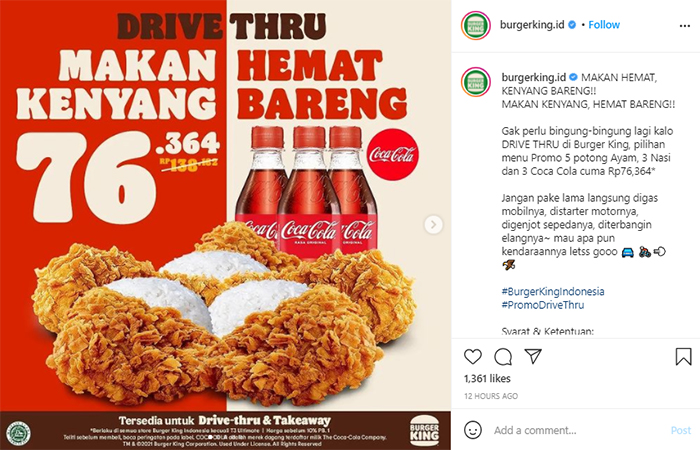The height and width of the screenshot is (450, 700).
Task: Click the Post comment button
Action: (681, 430)
